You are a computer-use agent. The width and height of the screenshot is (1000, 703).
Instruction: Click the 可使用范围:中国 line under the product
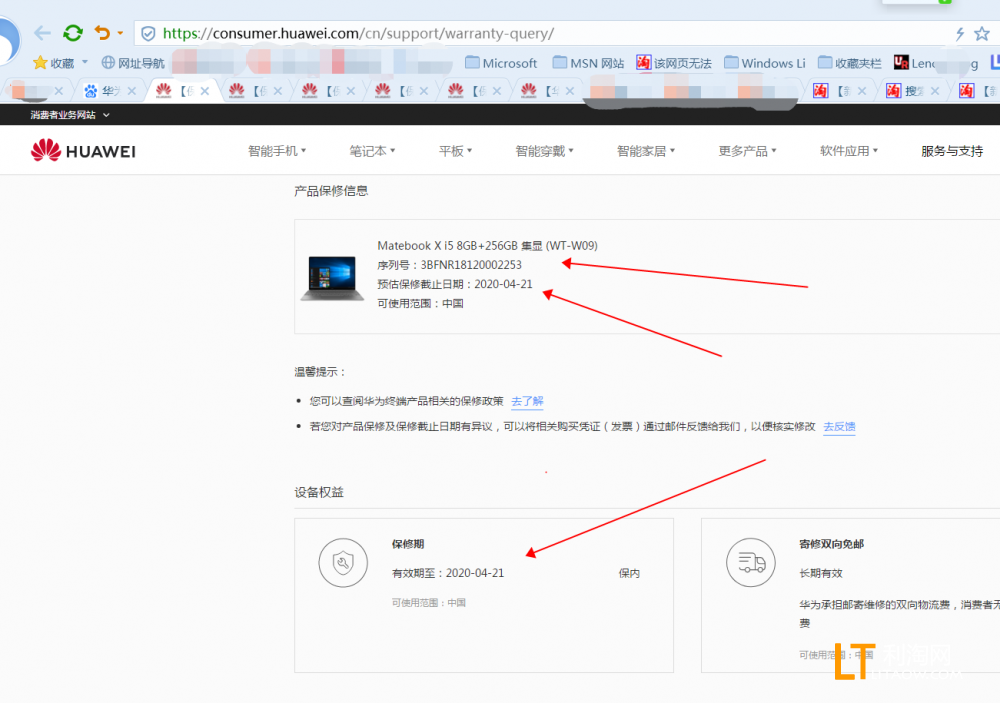tap(420, 304)
